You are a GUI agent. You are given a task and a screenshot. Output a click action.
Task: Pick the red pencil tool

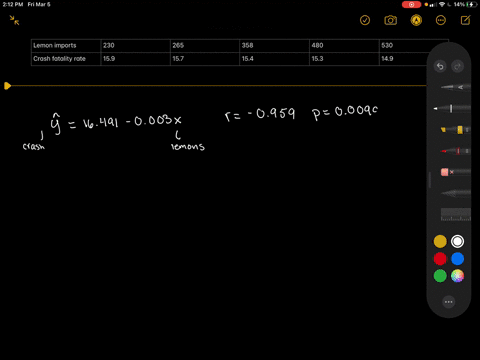coord(455,151)
